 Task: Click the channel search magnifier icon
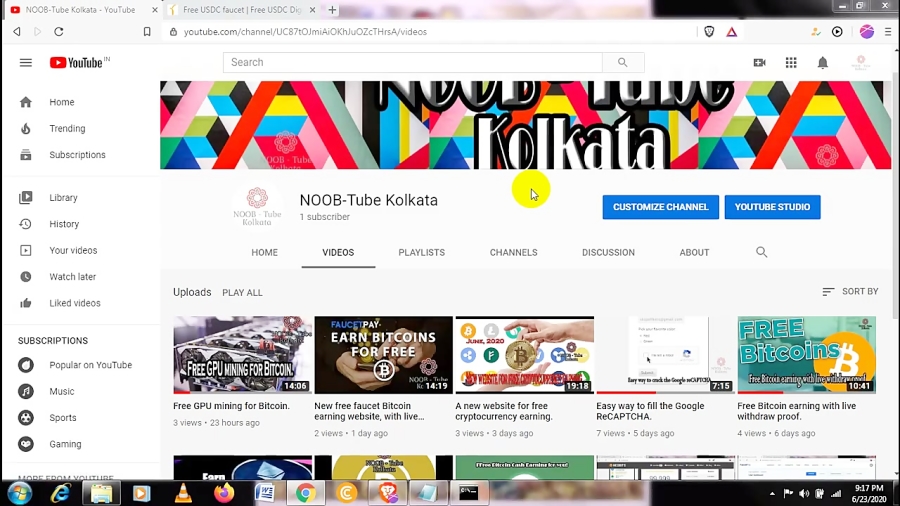pos(762,252)
